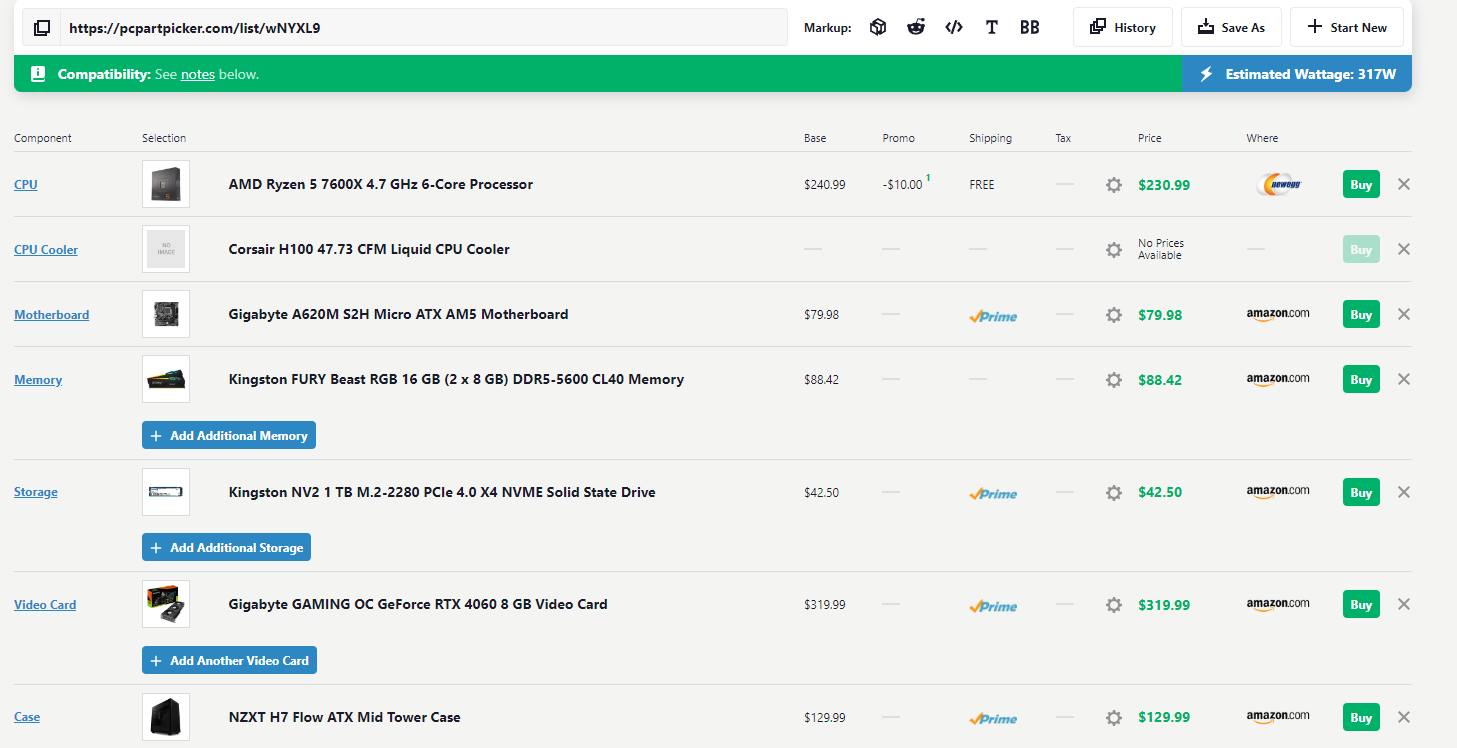Click the Estimated Wattage 317W indicator

pyautogui.click(x=1297, y=74)
